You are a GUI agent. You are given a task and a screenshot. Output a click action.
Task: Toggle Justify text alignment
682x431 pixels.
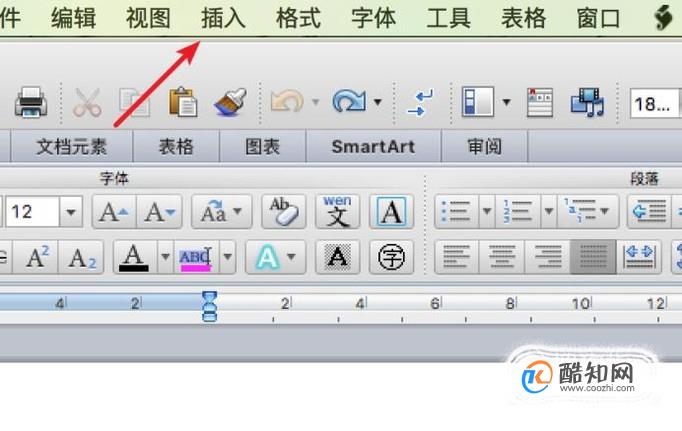593,257
